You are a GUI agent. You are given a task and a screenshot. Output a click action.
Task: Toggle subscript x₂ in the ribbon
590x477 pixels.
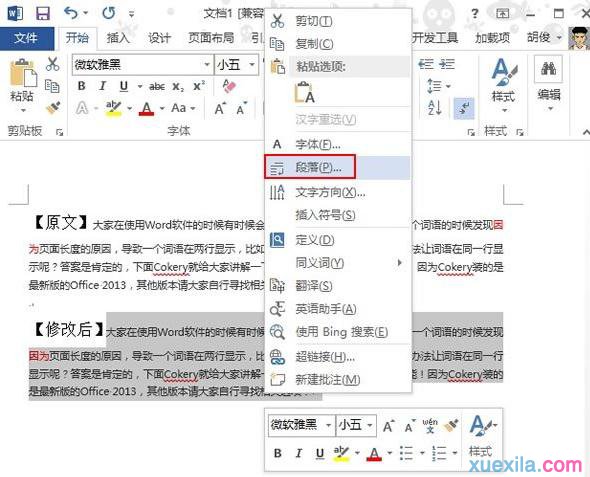(x=178, y=87)
